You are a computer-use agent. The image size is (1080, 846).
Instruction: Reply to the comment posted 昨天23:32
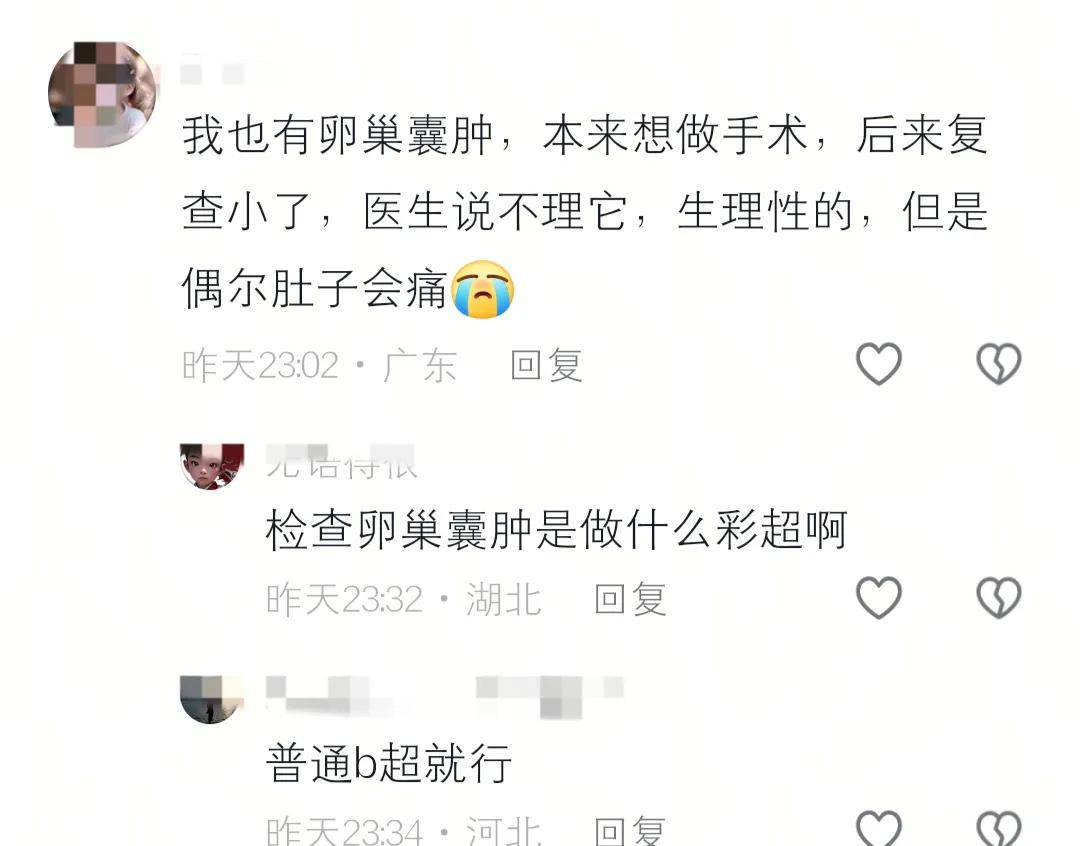click(x=630, y=599)
